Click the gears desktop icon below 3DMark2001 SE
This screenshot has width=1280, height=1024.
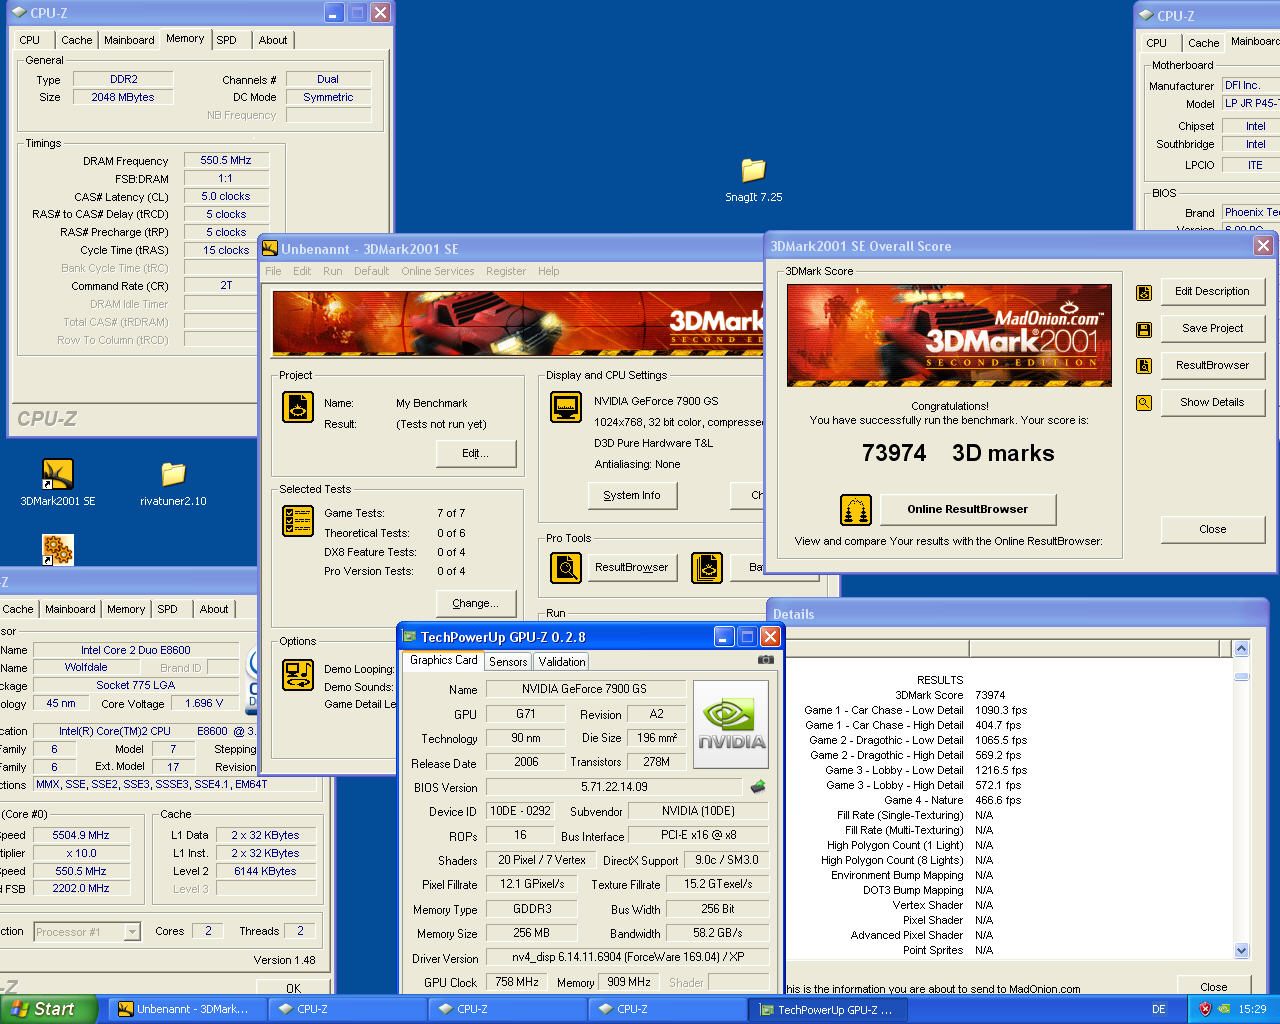pos(58,550)
